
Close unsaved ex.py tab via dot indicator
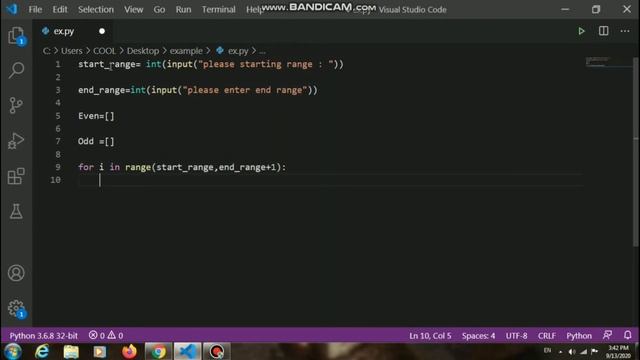click(x=102, y=31)
